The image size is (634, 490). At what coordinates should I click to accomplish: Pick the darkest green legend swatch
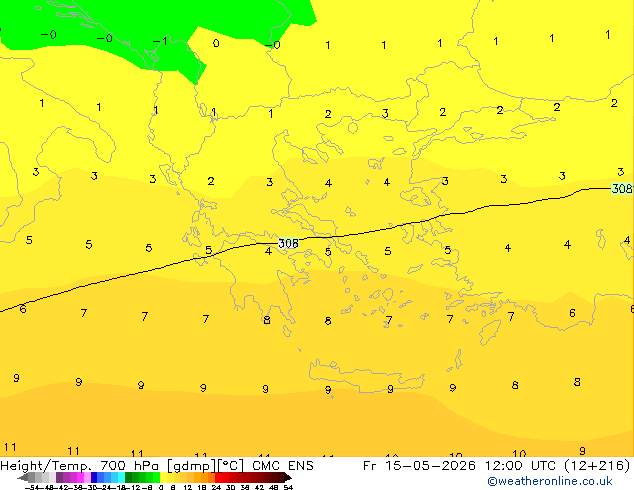click(x=128, y=477)
